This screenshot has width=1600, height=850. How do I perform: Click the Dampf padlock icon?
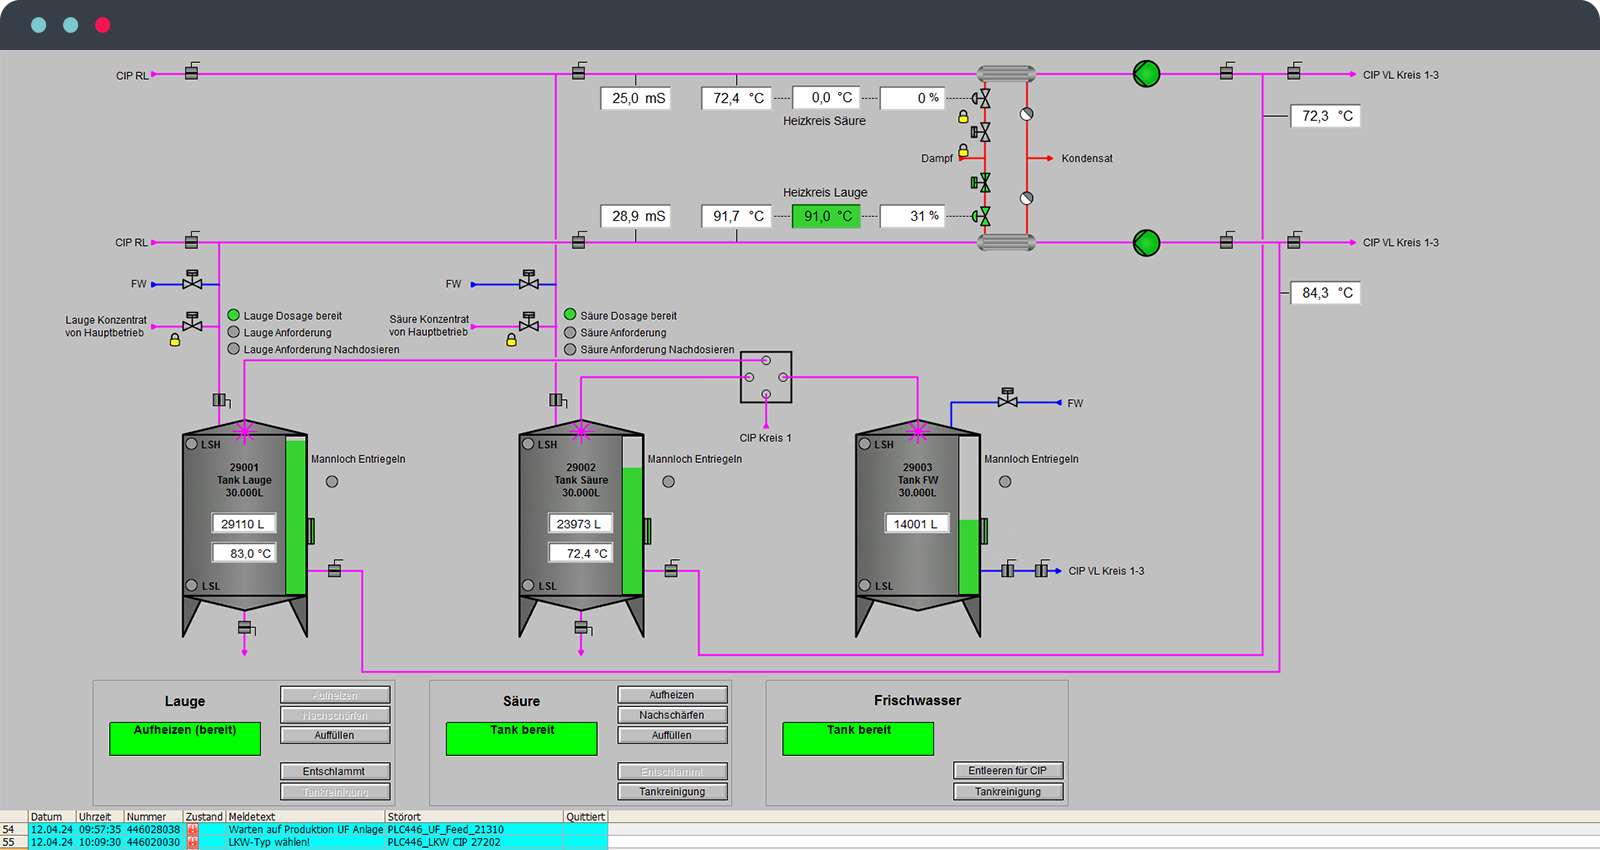[x=963, y=151]
